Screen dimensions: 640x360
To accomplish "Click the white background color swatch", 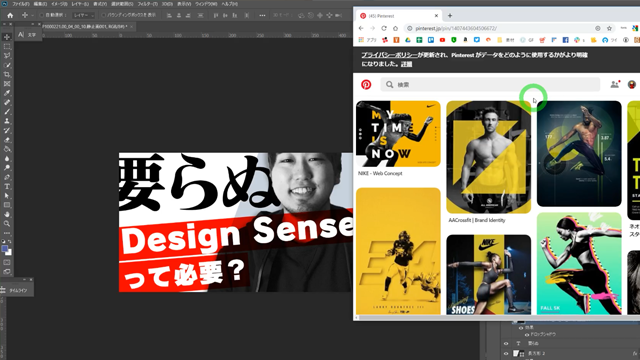I will (9, 253).
